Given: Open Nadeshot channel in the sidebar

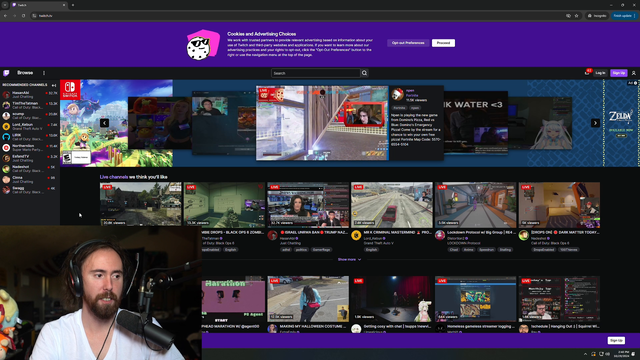Looking at the screenshot, I should pyautogui.click(x=30, y=169).
